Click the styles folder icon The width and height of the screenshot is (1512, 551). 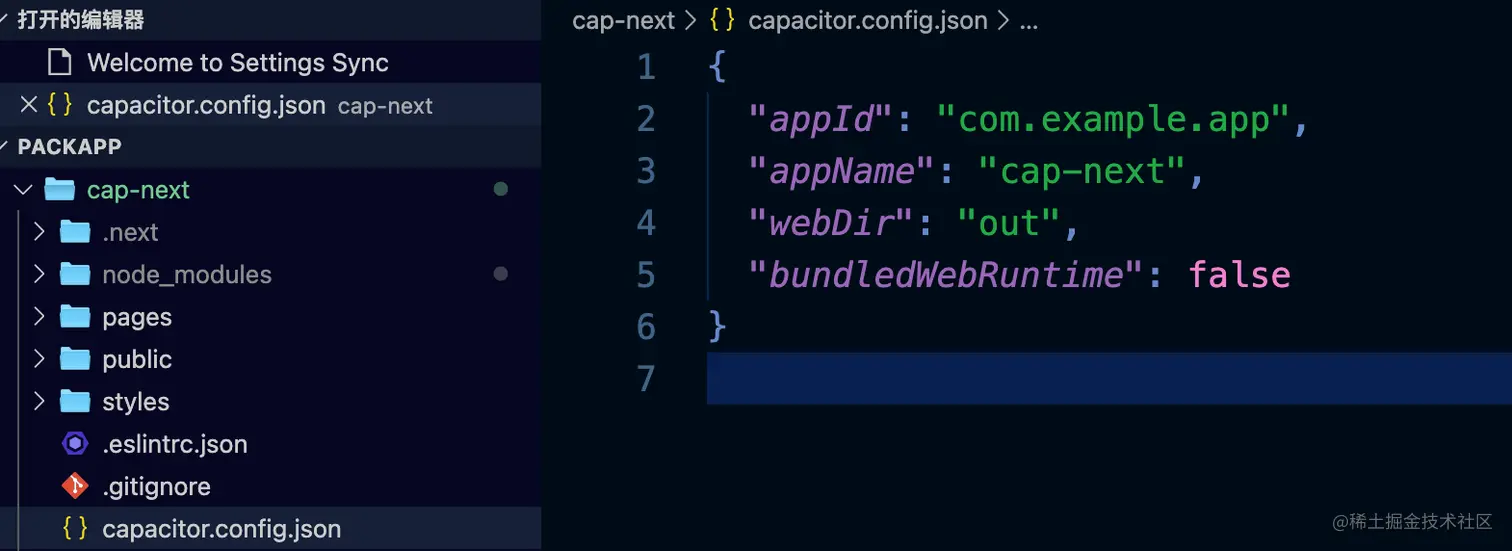coord(76,401)
